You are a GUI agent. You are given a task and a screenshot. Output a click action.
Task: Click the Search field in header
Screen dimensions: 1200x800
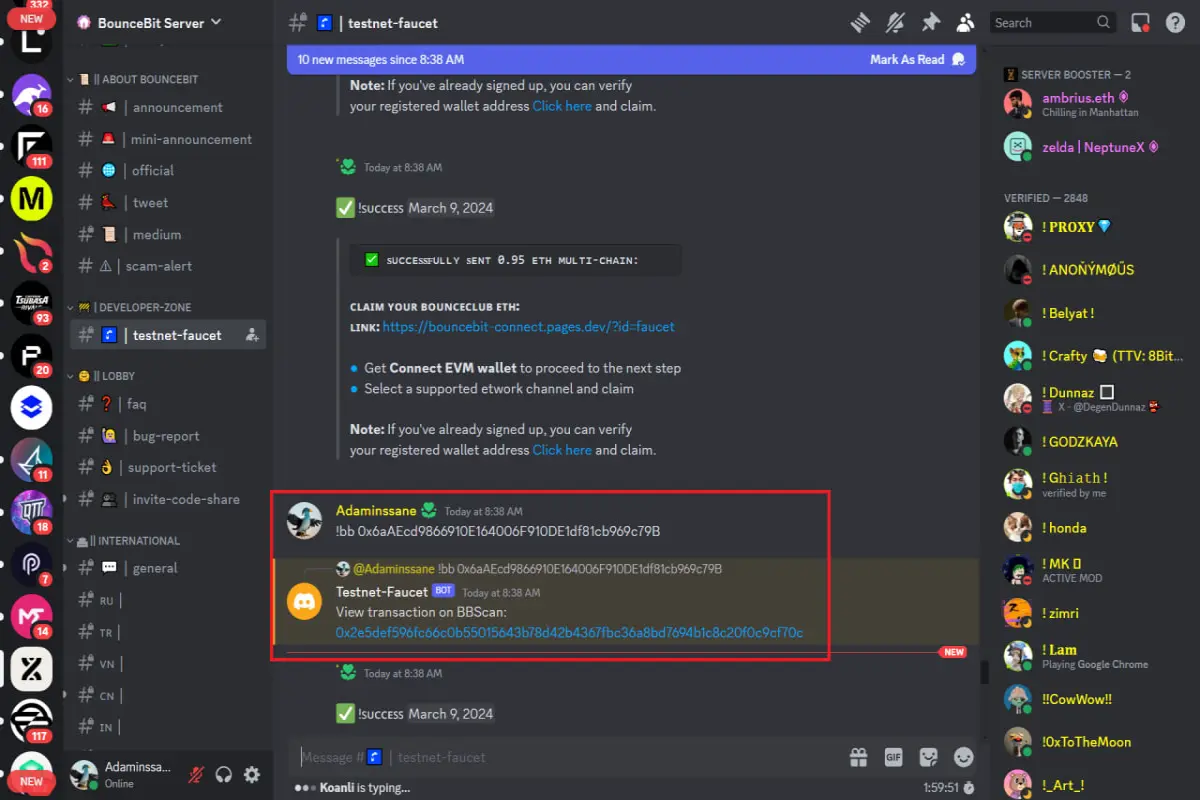tap(1053, 22)
